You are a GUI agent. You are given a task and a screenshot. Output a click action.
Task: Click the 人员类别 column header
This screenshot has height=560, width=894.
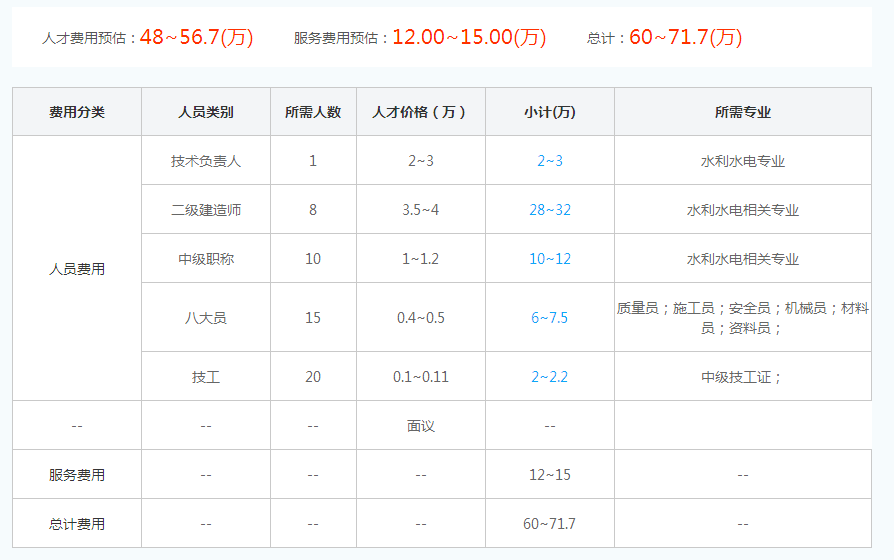(206, 112)
